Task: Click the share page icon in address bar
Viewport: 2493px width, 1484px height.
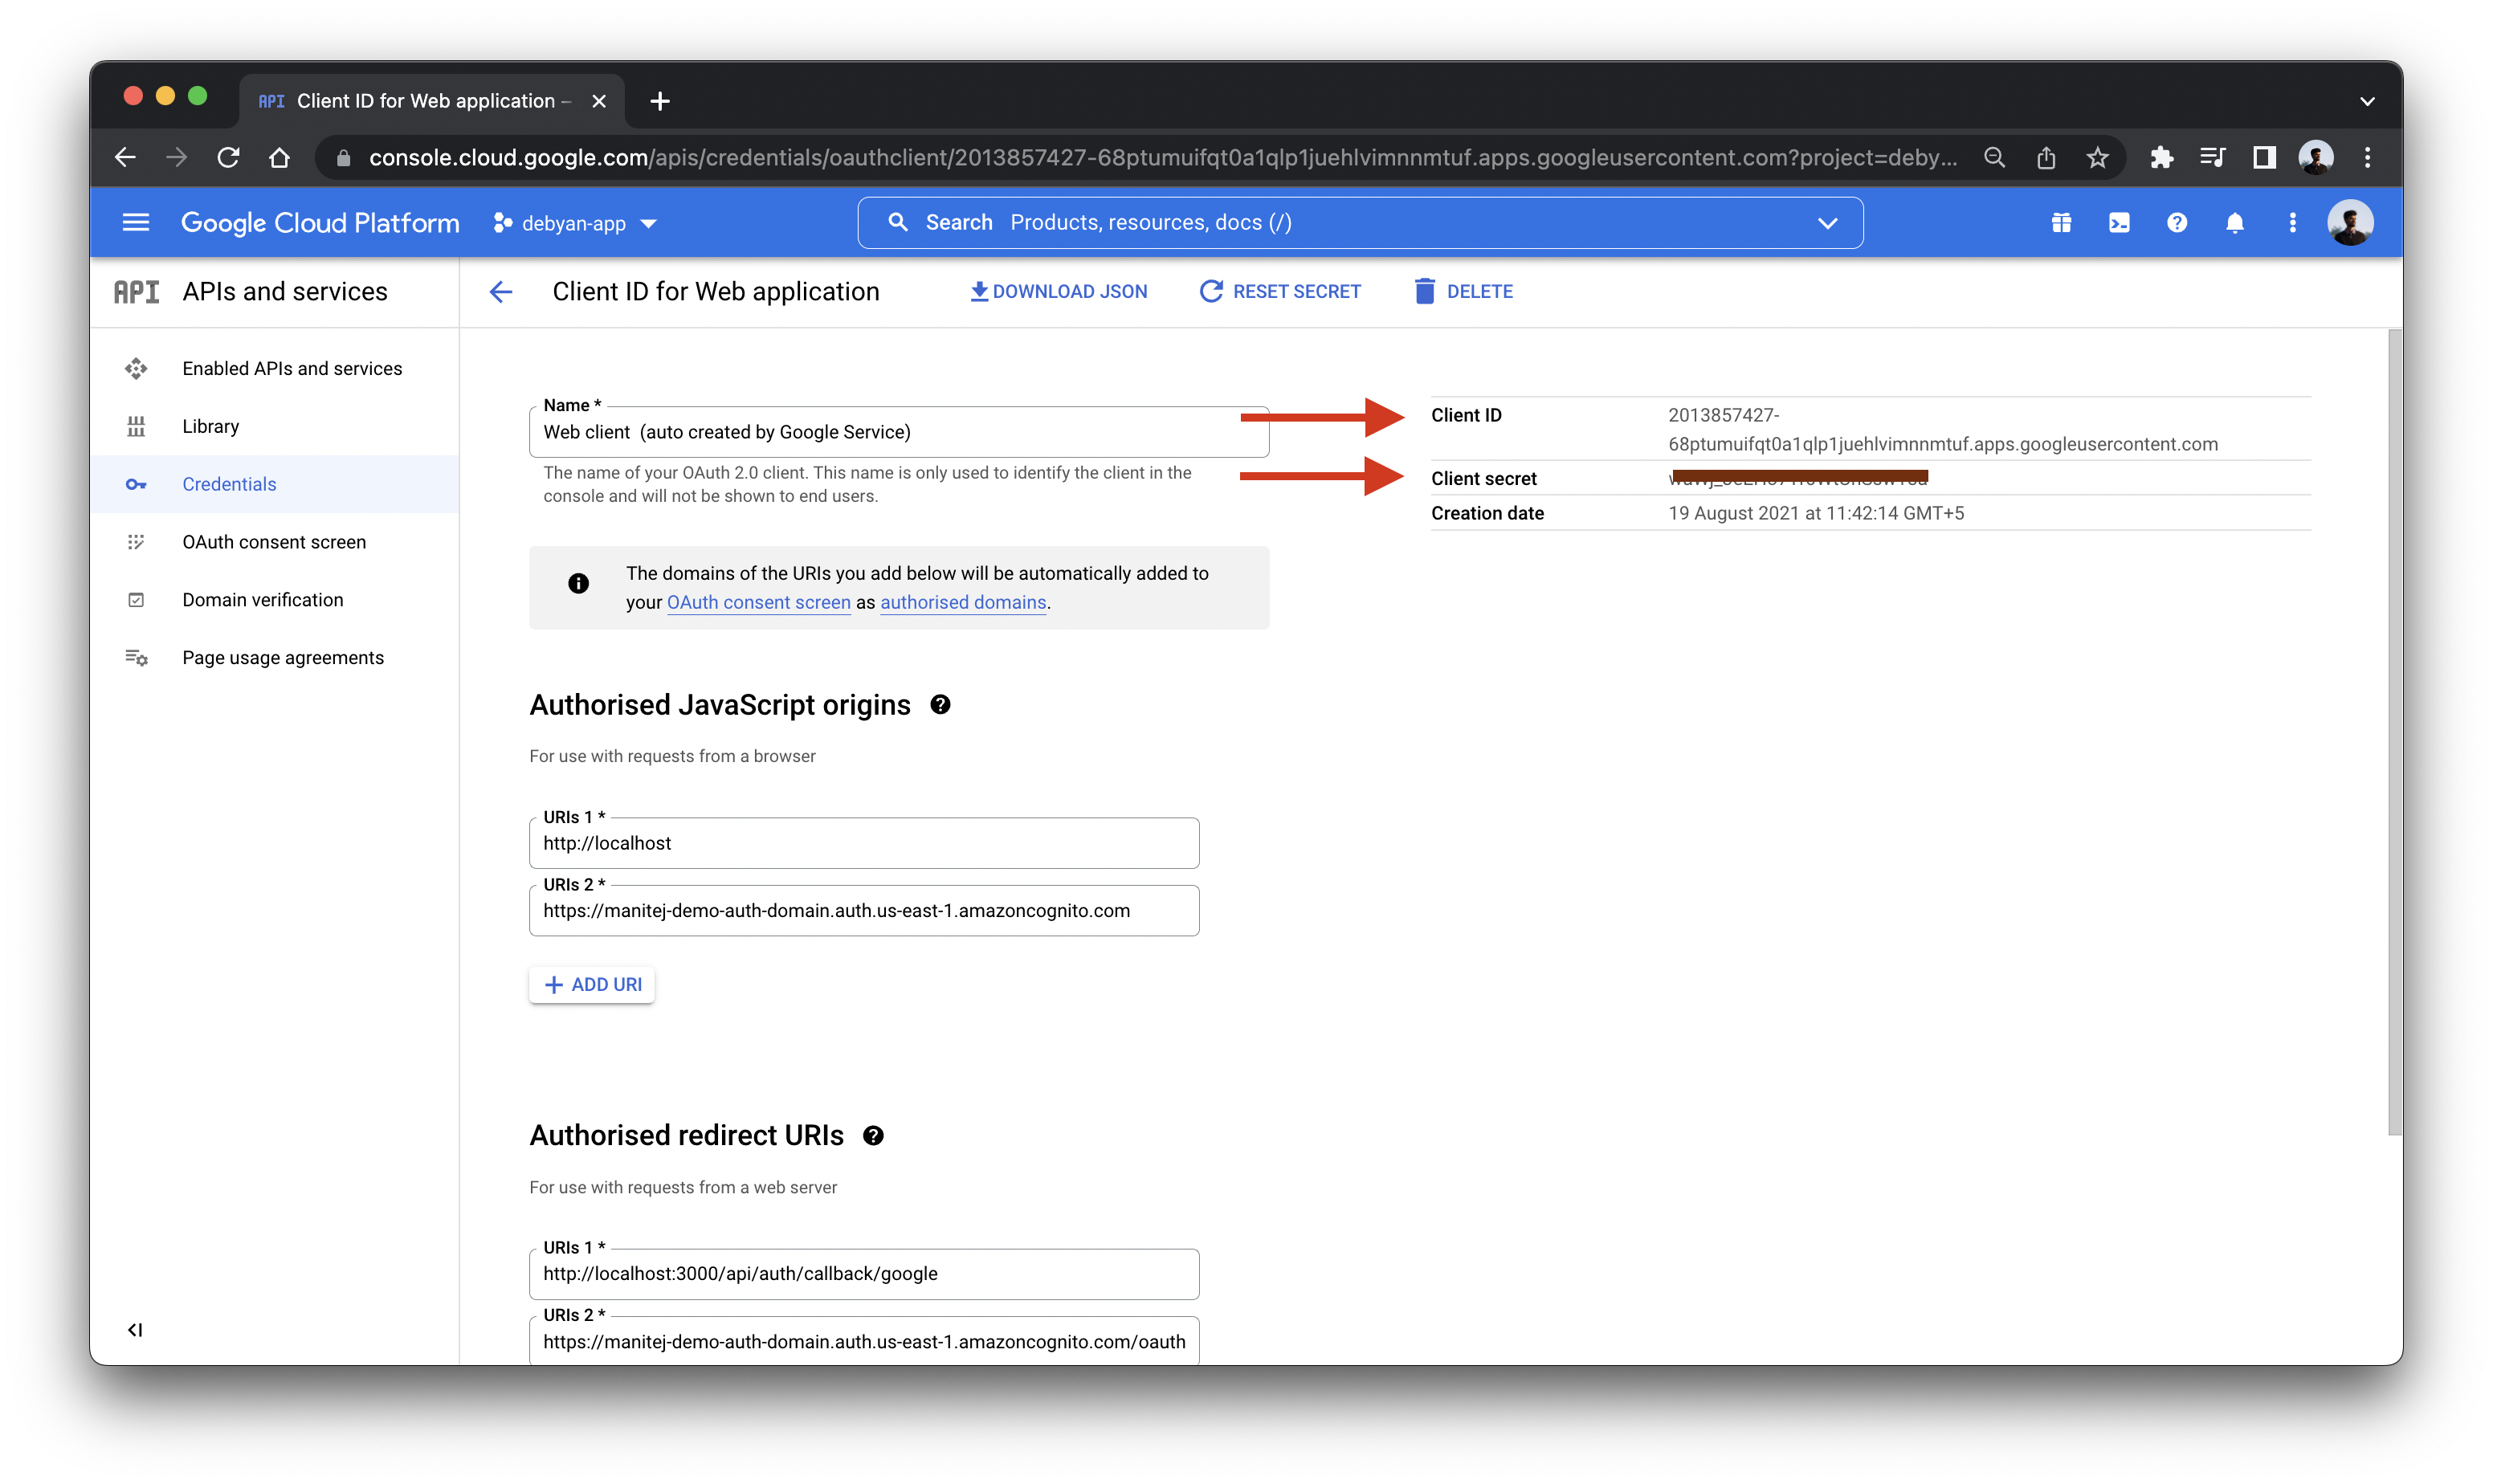Action: pyautogui.click(x=2045, y=157)
